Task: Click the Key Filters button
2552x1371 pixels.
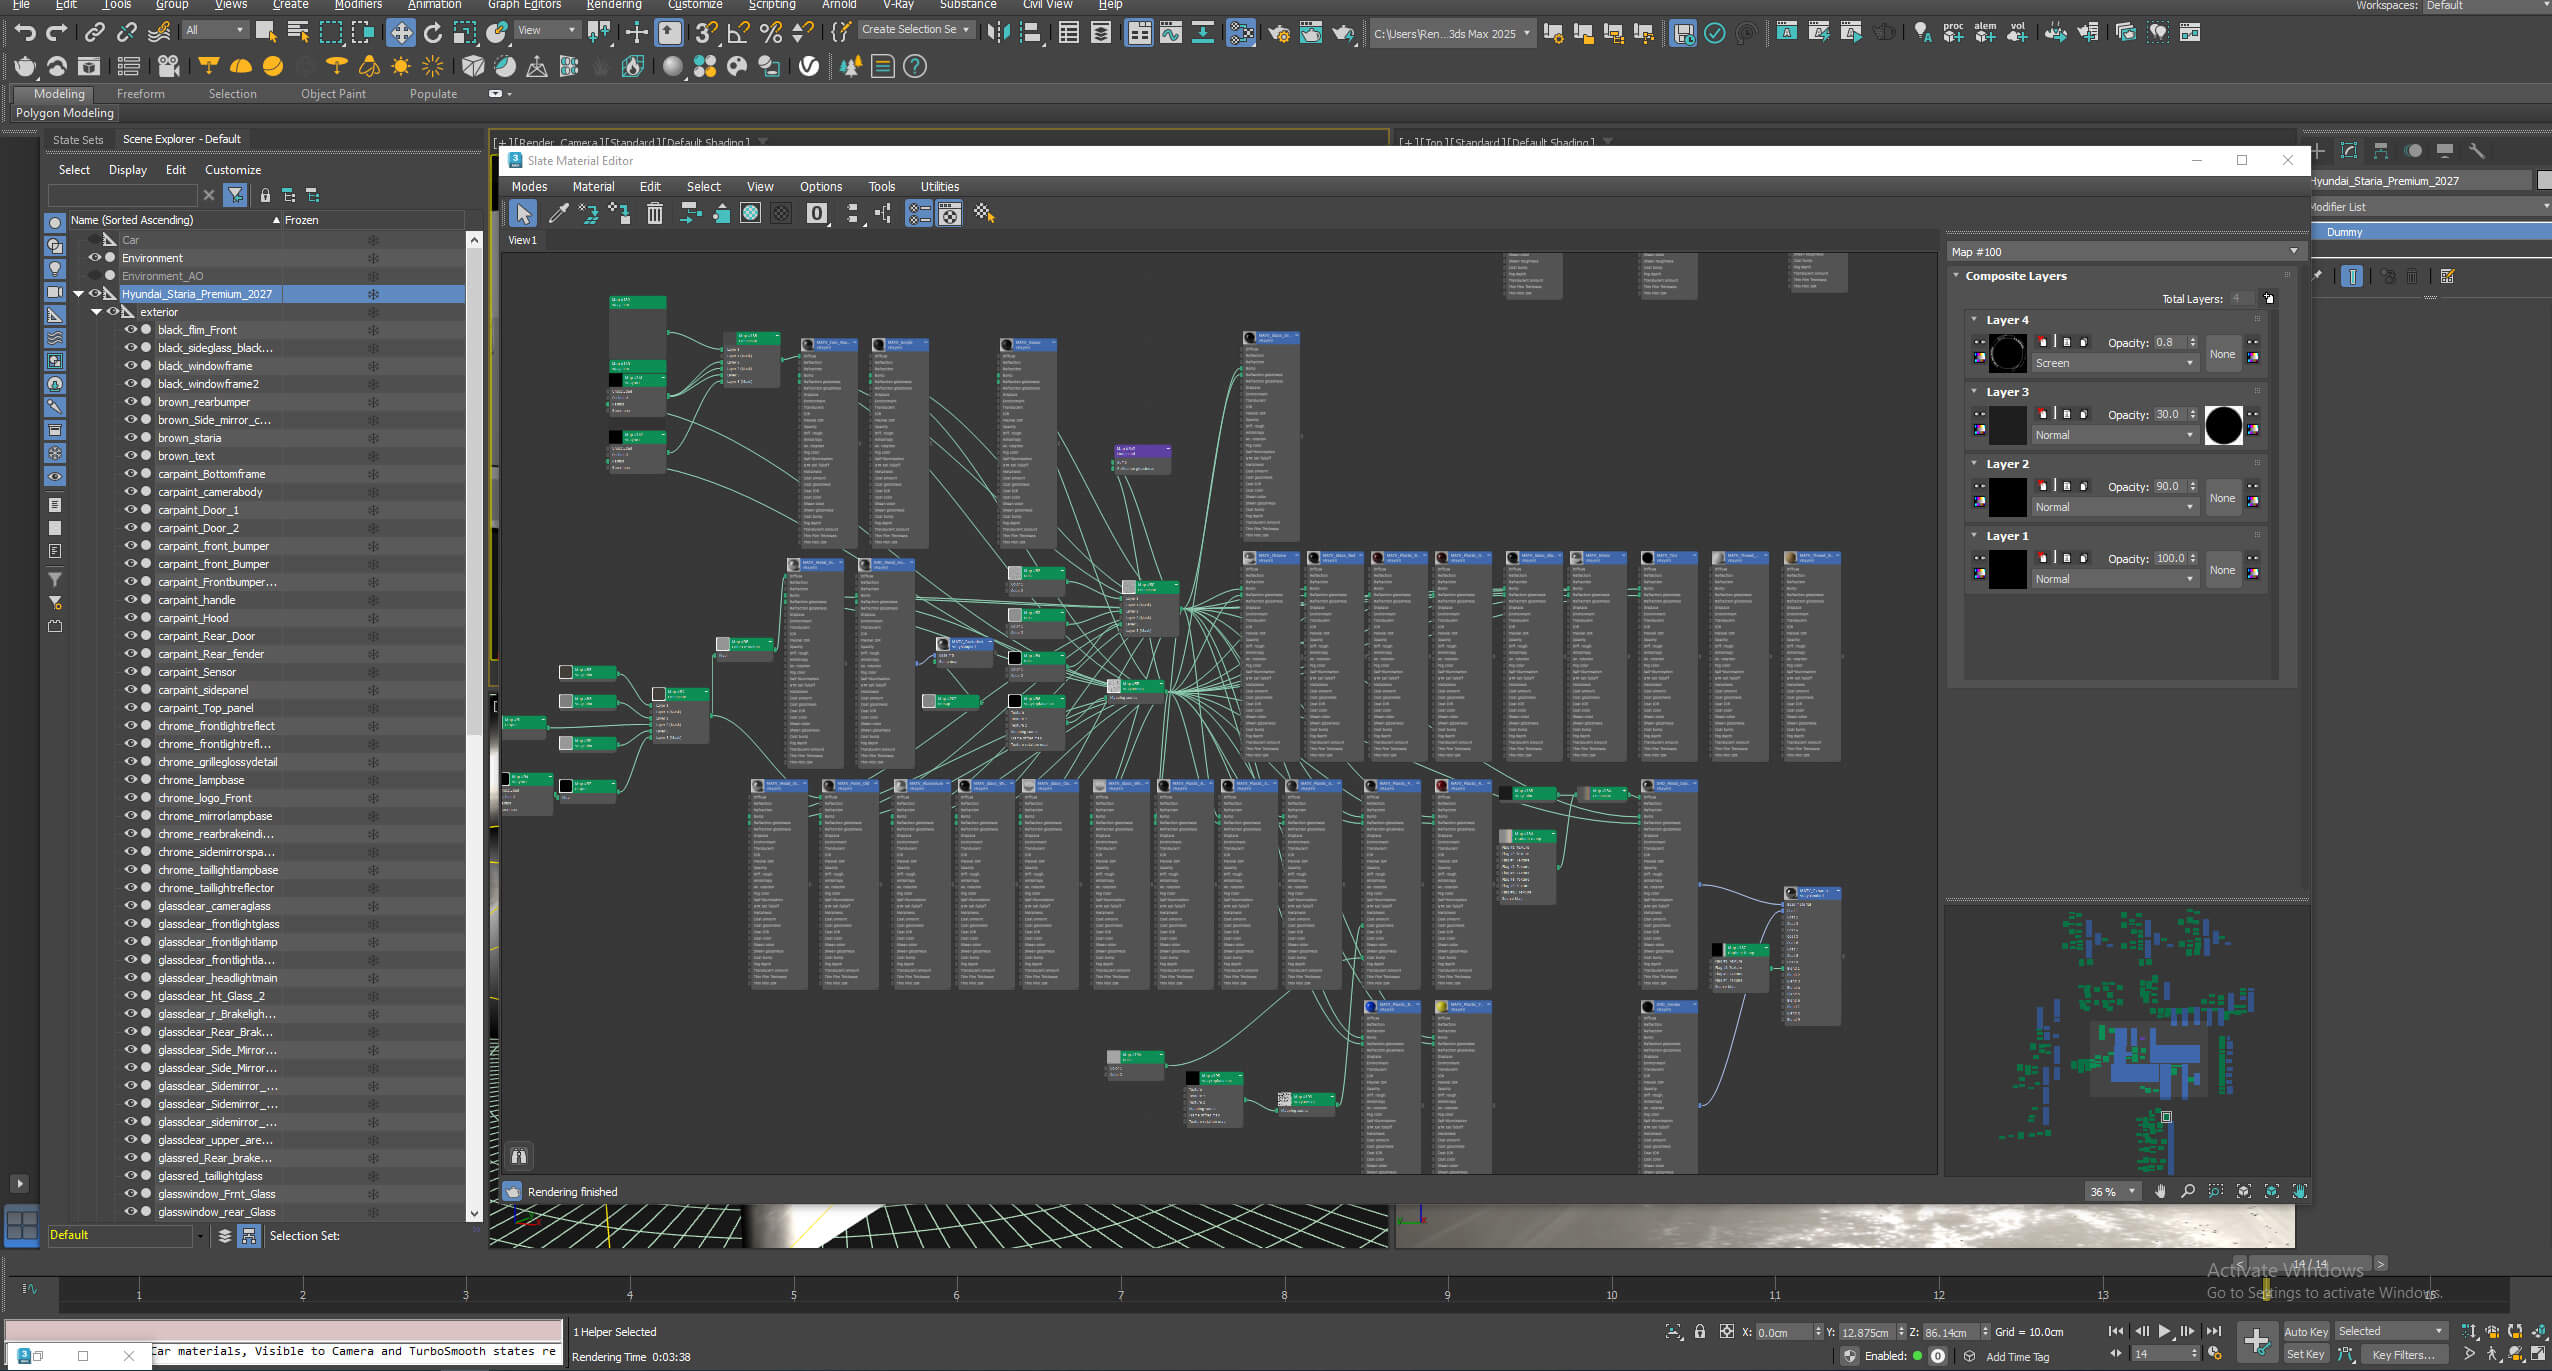Action: click(x=2403, y=1355)
